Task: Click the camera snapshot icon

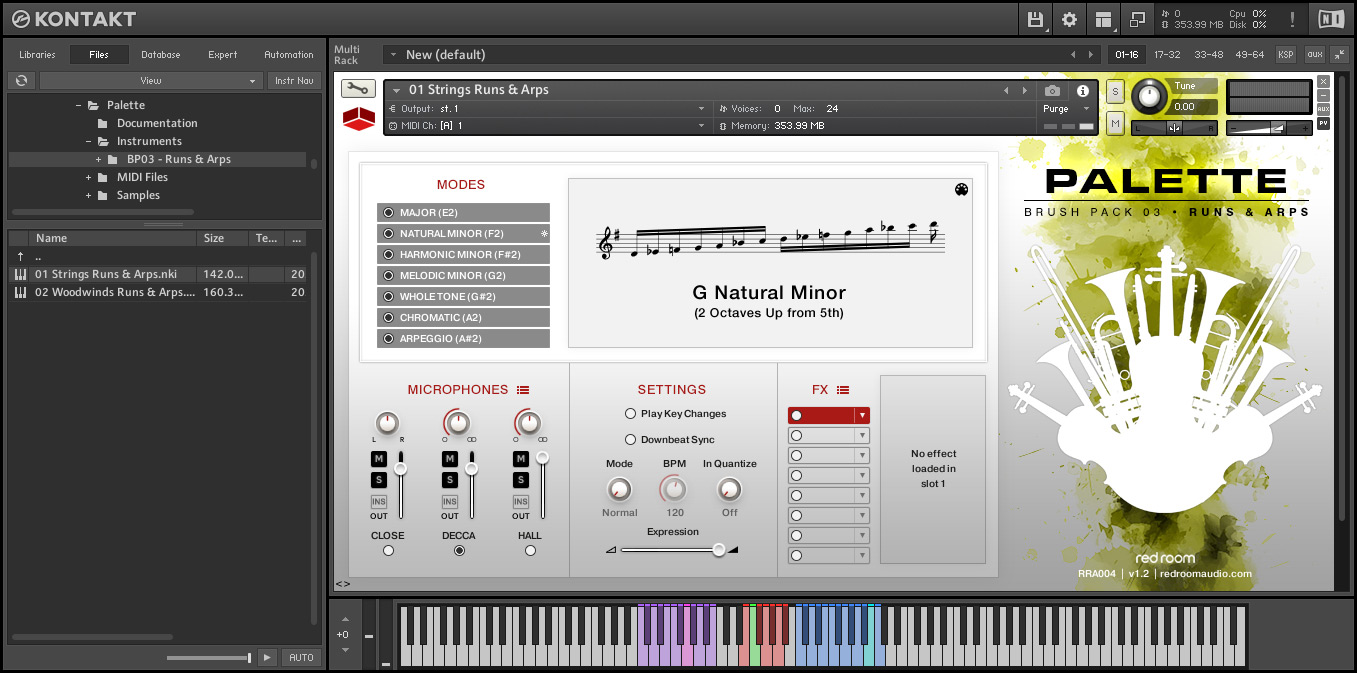Action: (1052, 91)
